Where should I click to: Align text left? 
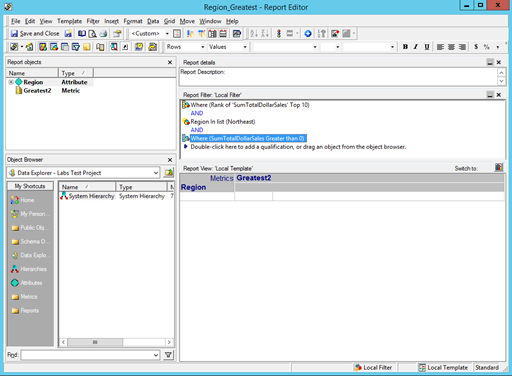click(x=440, y=47)
